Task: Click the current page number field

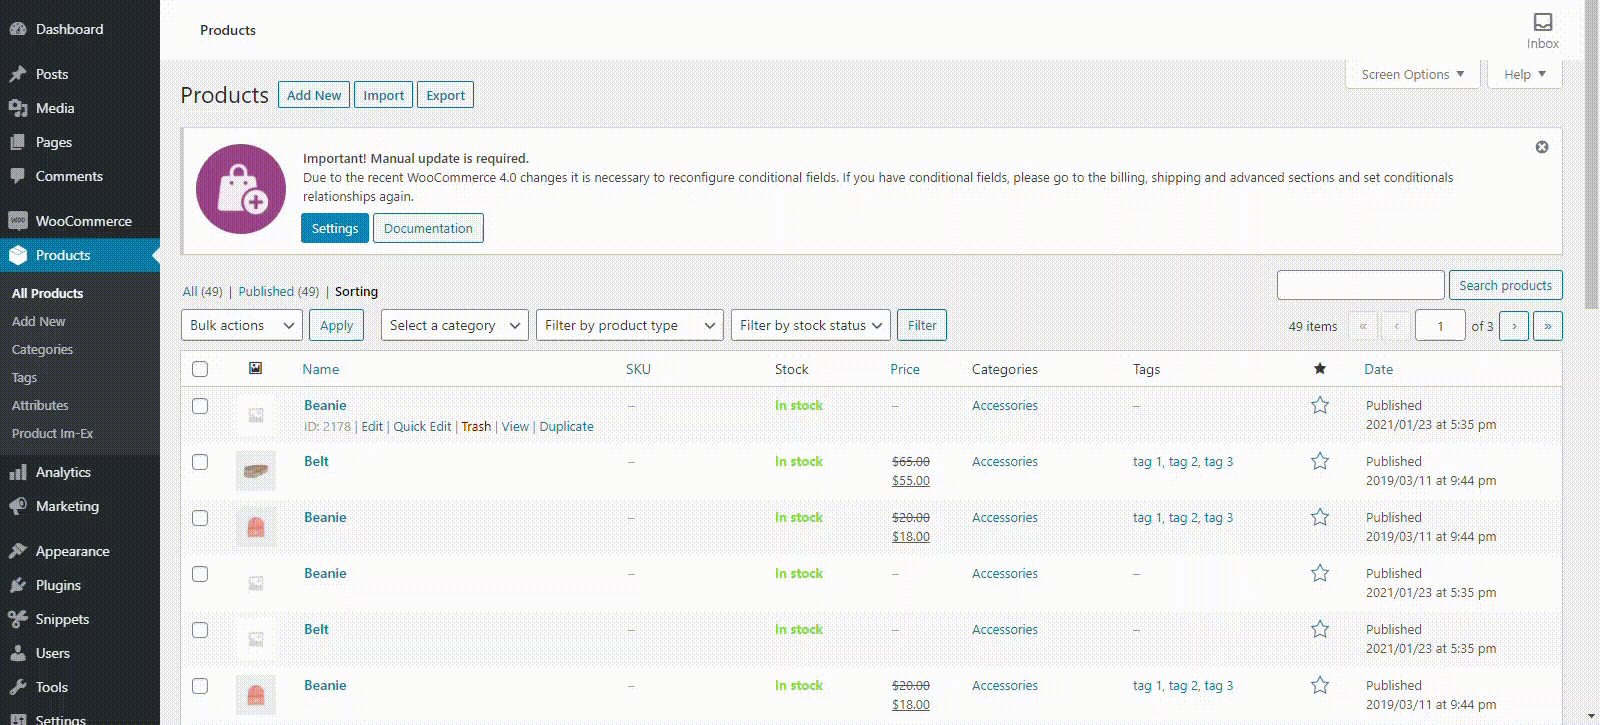Action: (x=1441, y=326)
